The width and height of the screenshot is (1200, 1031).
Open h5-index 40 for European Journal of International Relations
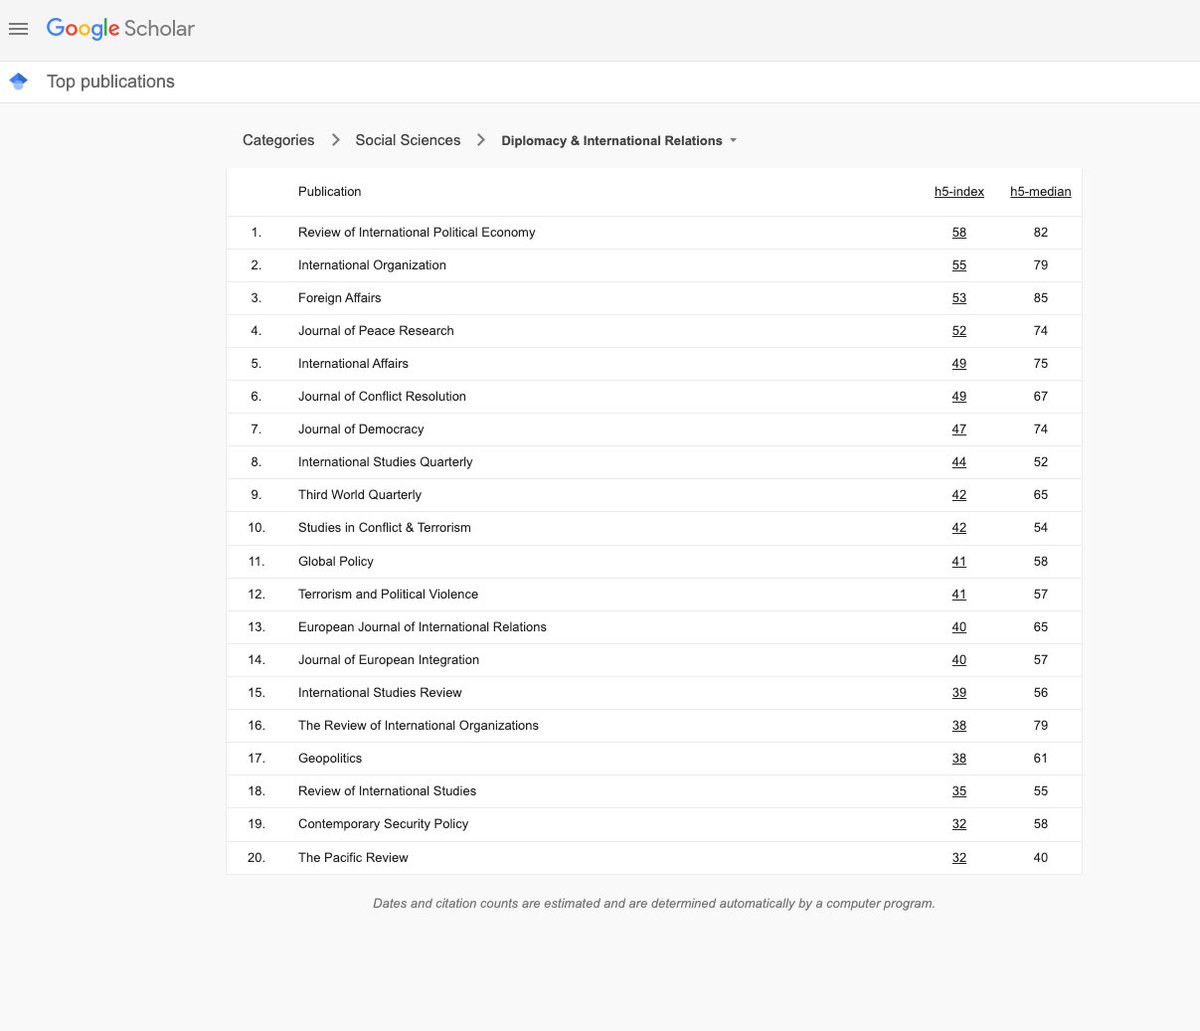click(959, 627)
